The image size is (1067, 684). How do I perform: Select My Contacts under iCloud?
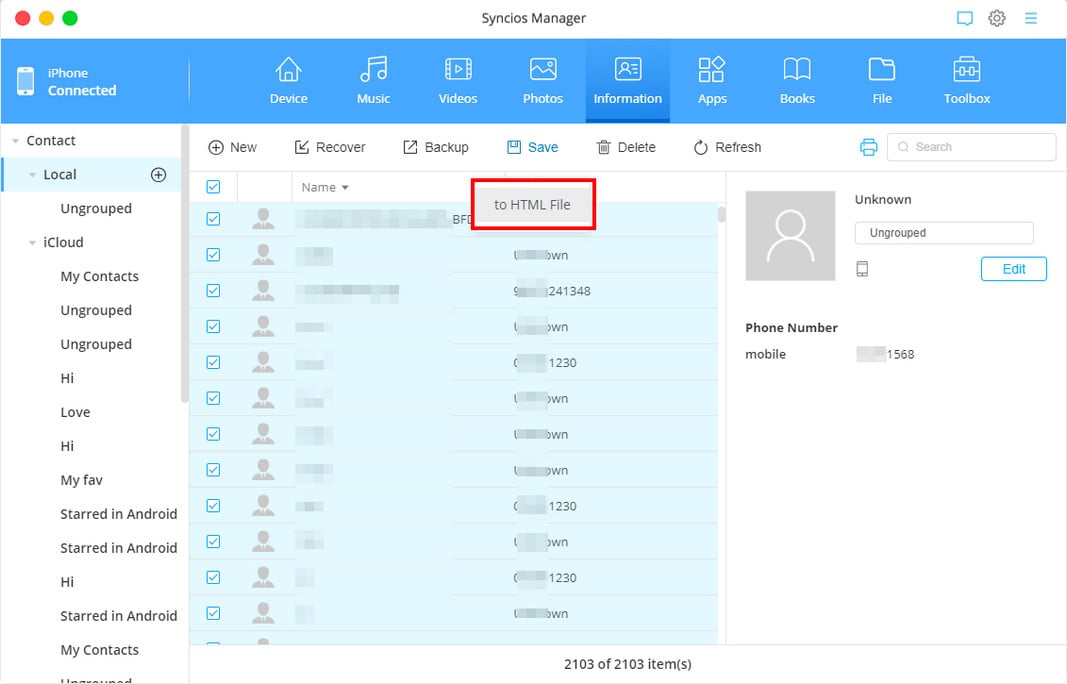pyautogui.click(x=99, y=276)
